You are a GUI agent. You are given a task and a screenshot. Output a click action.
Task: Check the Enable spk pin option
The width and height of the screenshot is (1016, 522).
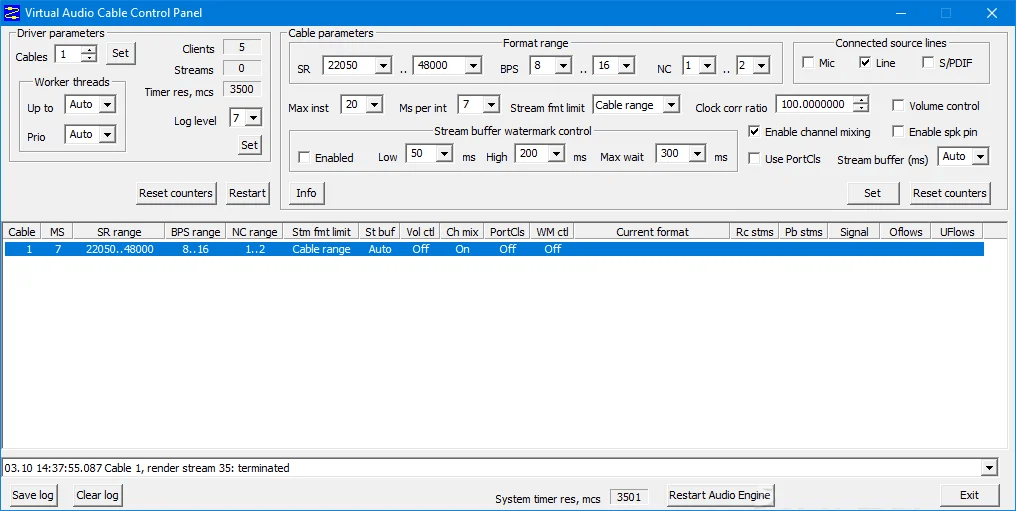(x=898, y=131)
